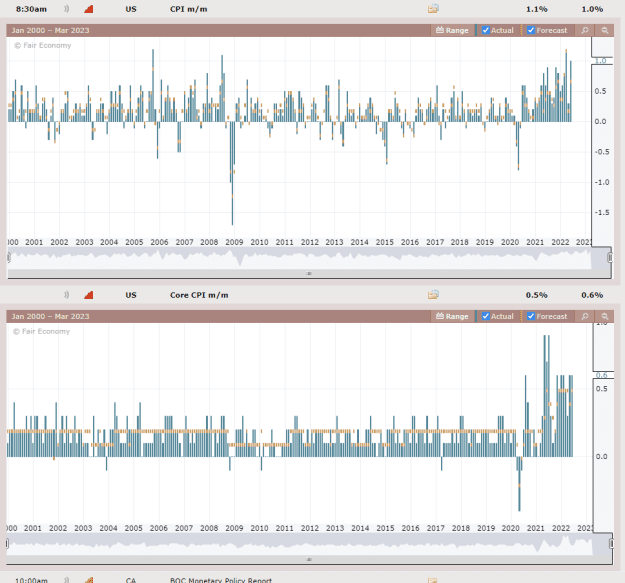Toggle Actual checkbox on CPI m/m chart
The width and height of the screenshot is (625, 583).
(485, 30)
